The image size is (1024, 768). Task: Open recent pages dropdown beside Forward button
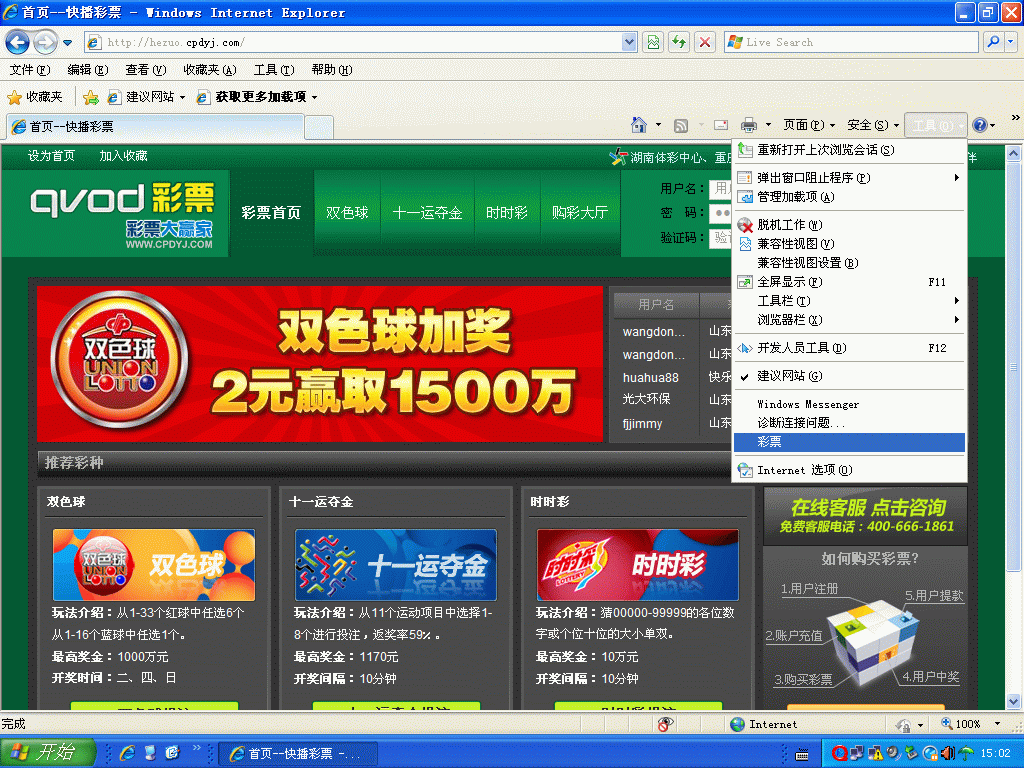coord(67,44)
